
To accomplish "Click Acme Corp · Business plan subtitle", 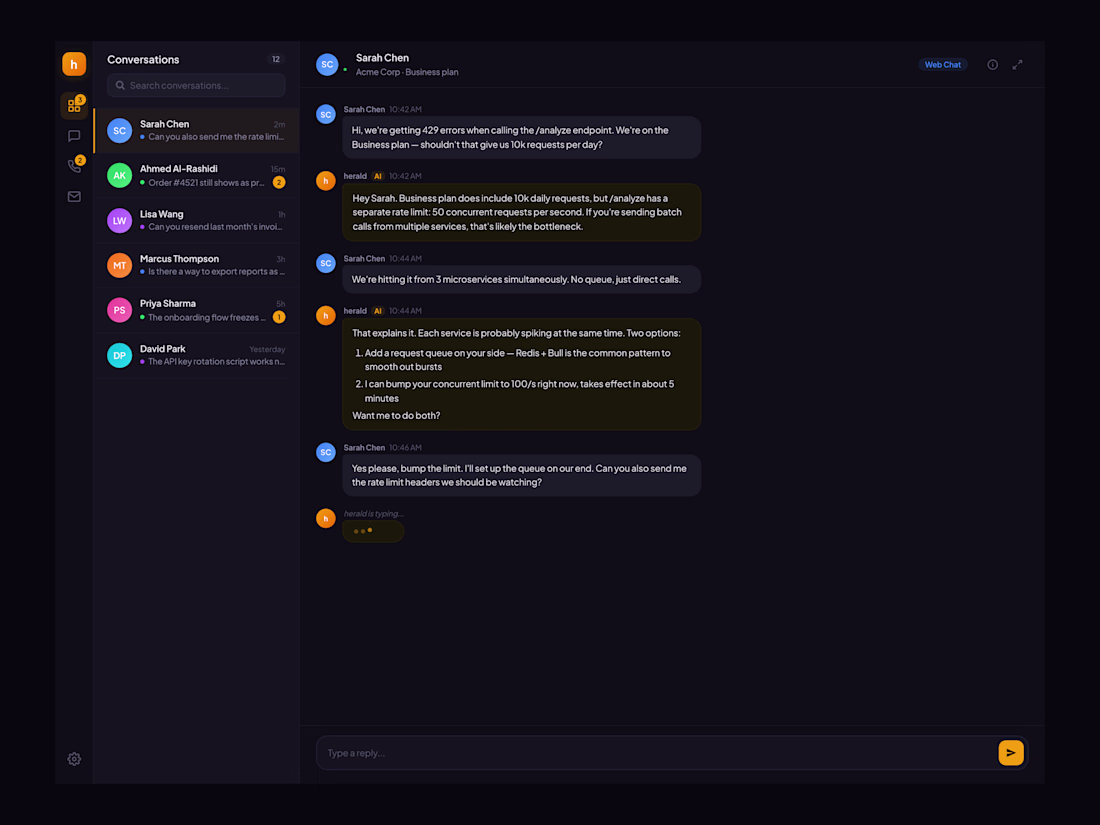I will tap(407, 72).
